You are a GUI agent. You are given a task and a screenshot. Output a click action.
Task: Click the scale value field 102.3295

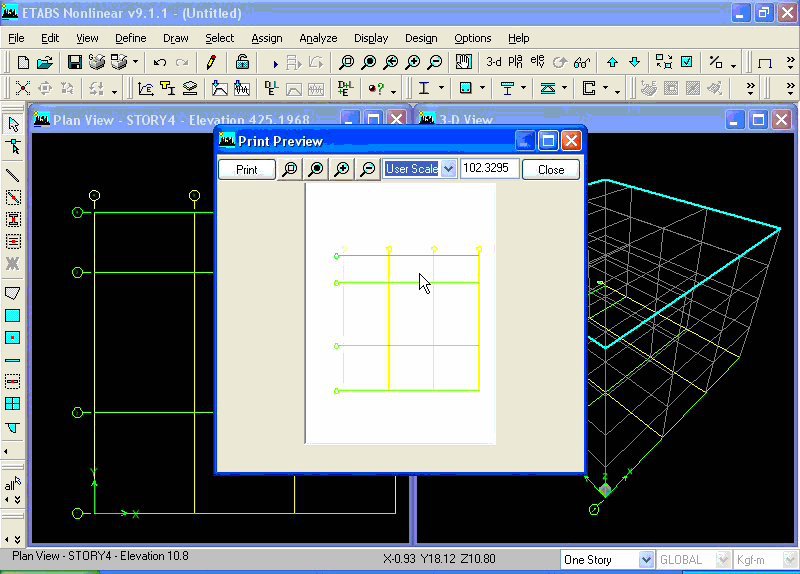[490, 169]
